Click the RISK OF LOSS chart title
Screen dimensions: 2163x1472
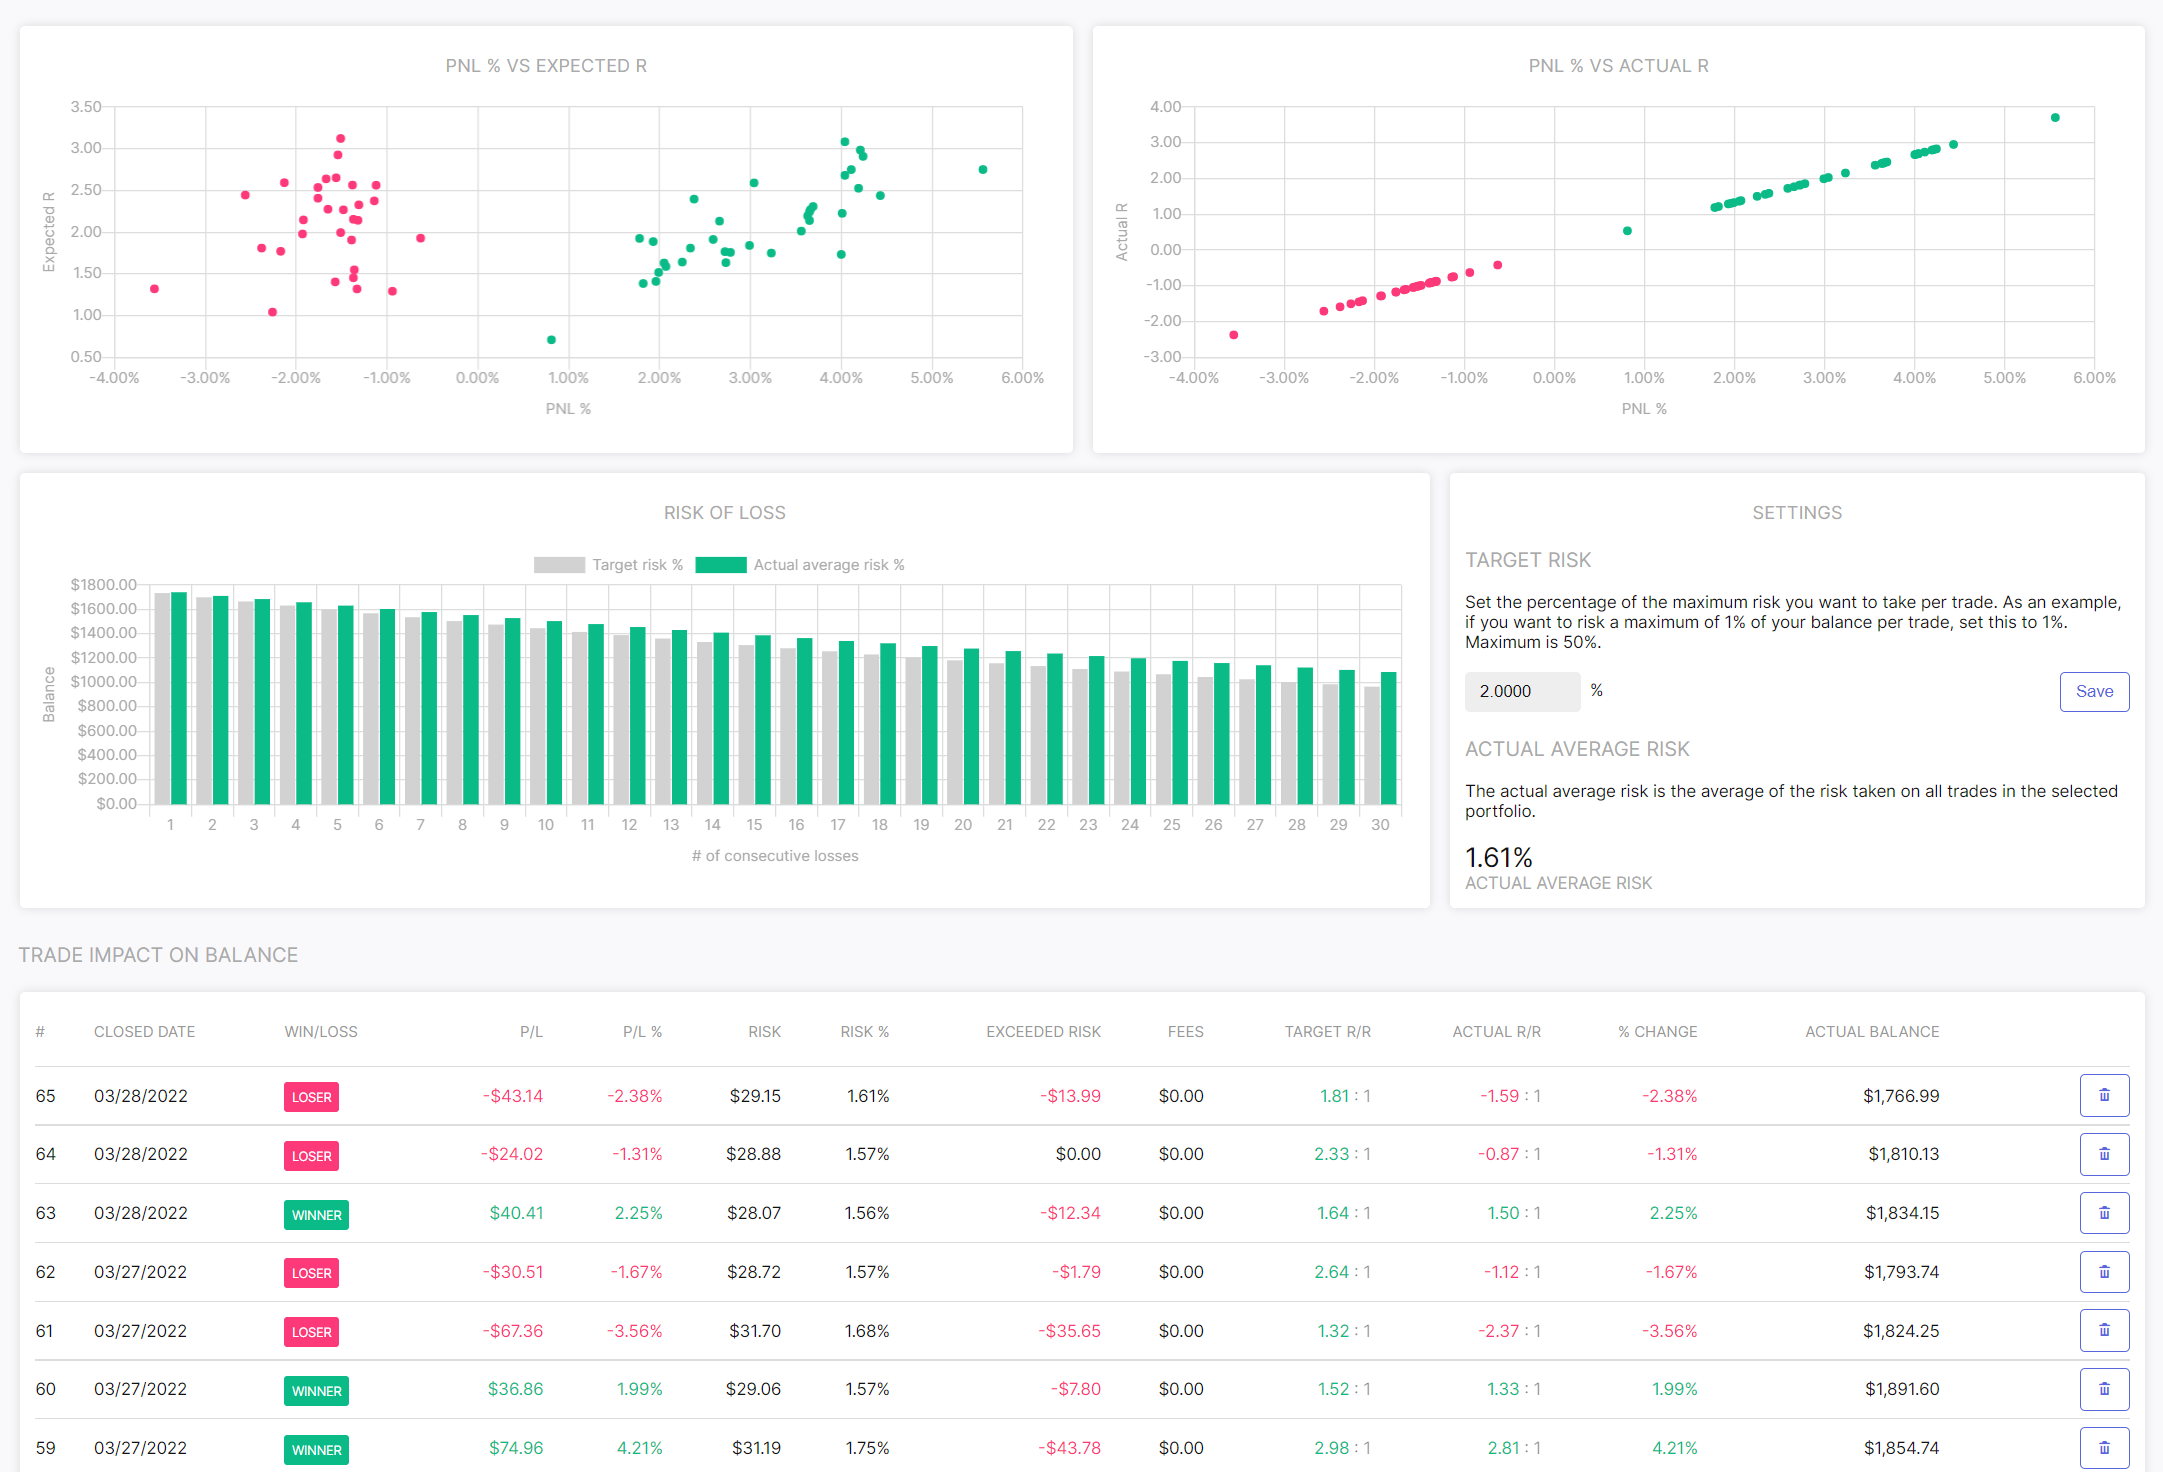pyautogui.click(x=725, y=513)
